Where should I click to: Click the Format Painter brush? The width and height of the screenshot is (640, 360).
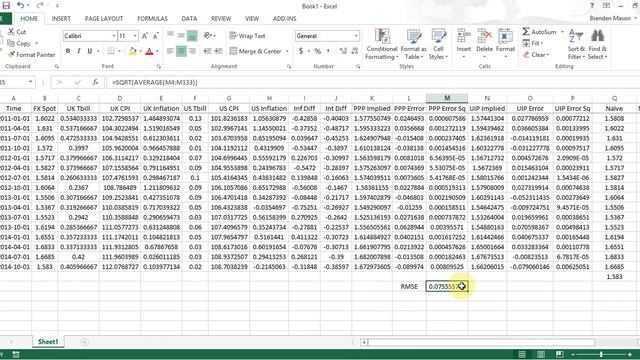11,54
